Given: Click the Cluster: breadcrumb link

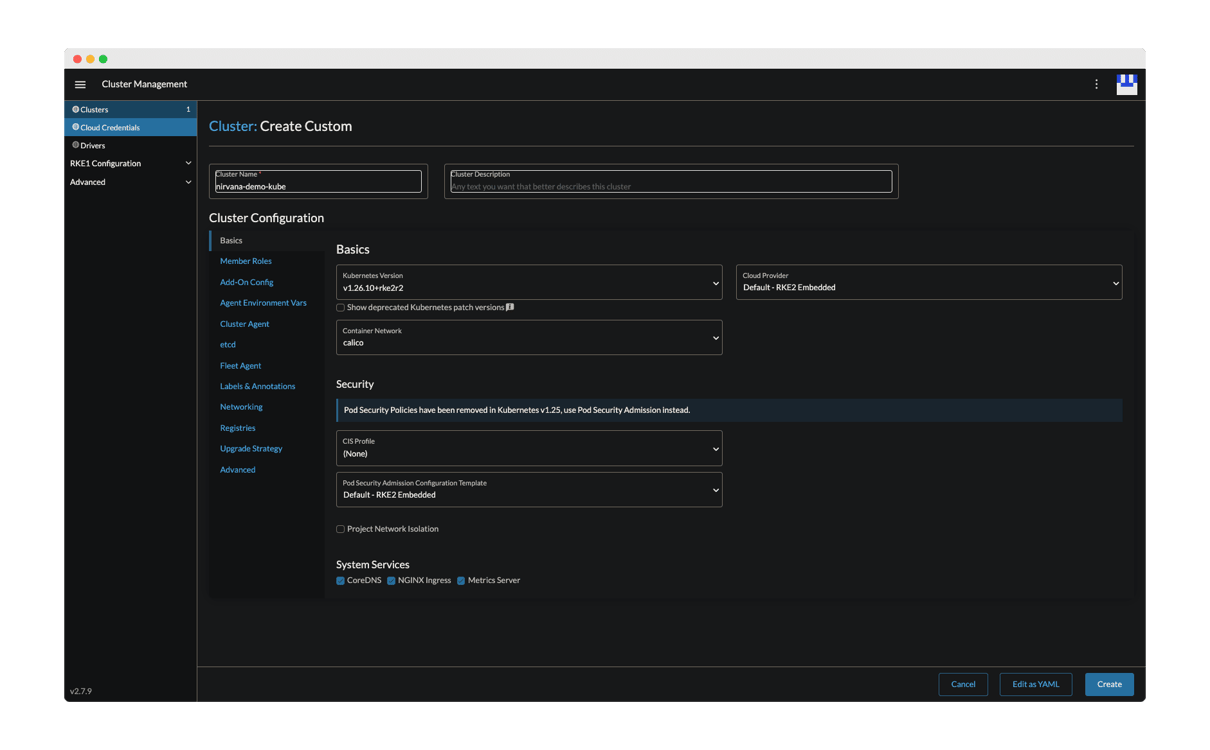Looking at the screenshot, I should pyautogui.click(x=232, y=126).
